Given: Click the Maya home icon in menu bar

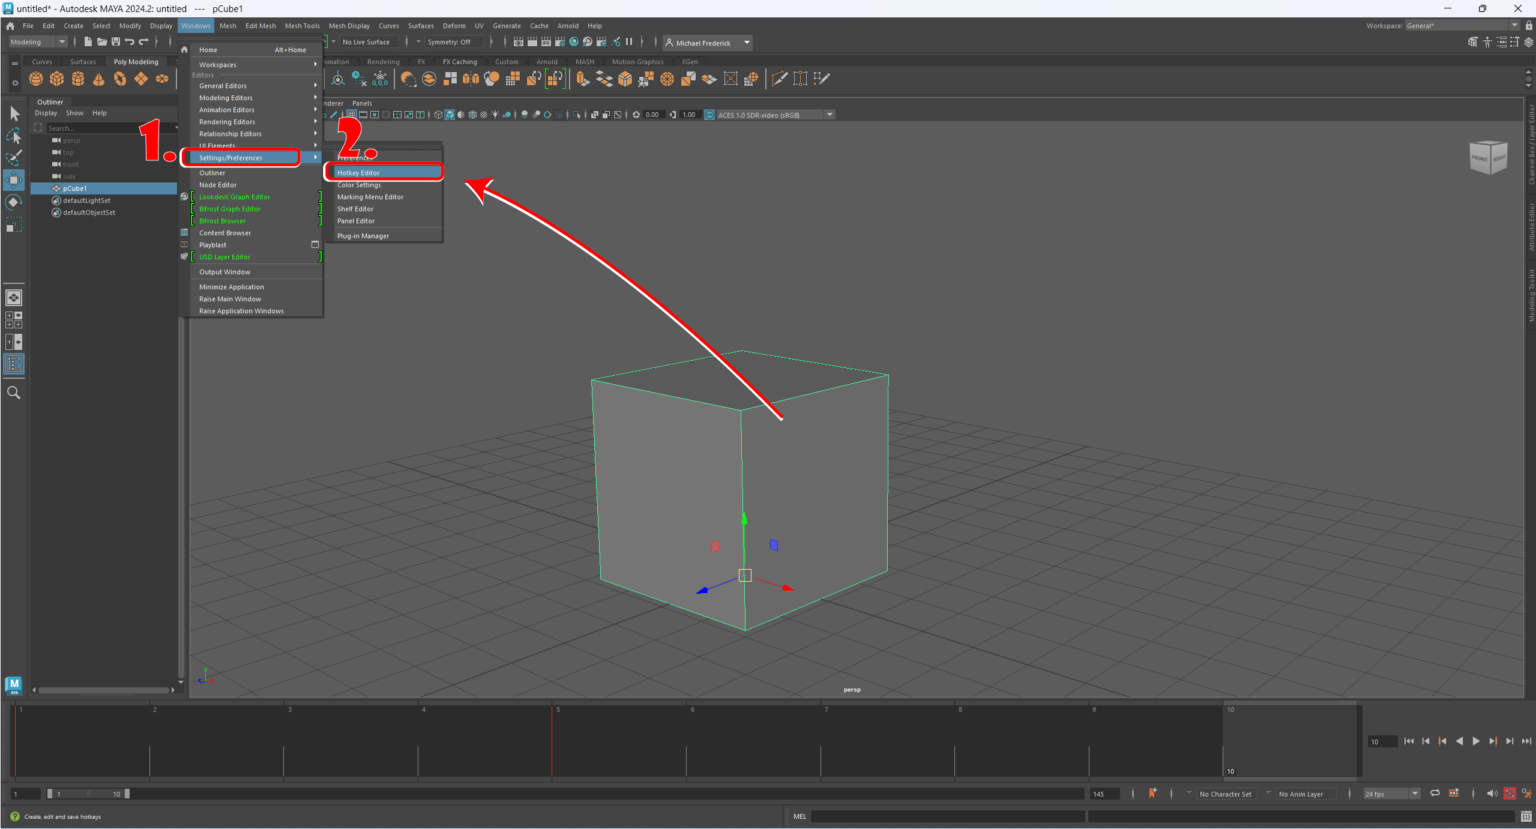Looking at the screenshot, I should coord(11,26).
